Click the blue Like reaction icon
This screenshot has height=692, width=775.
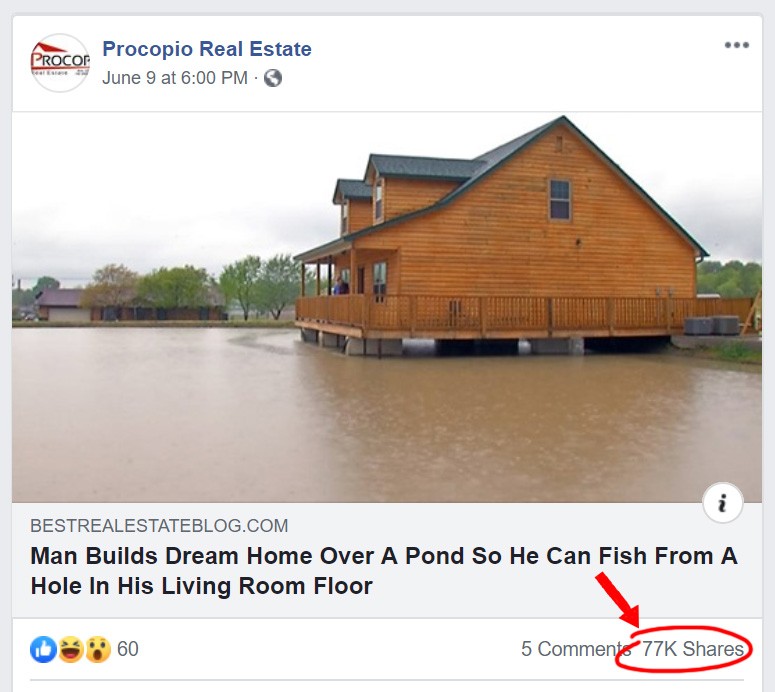(x=43, y=649)
